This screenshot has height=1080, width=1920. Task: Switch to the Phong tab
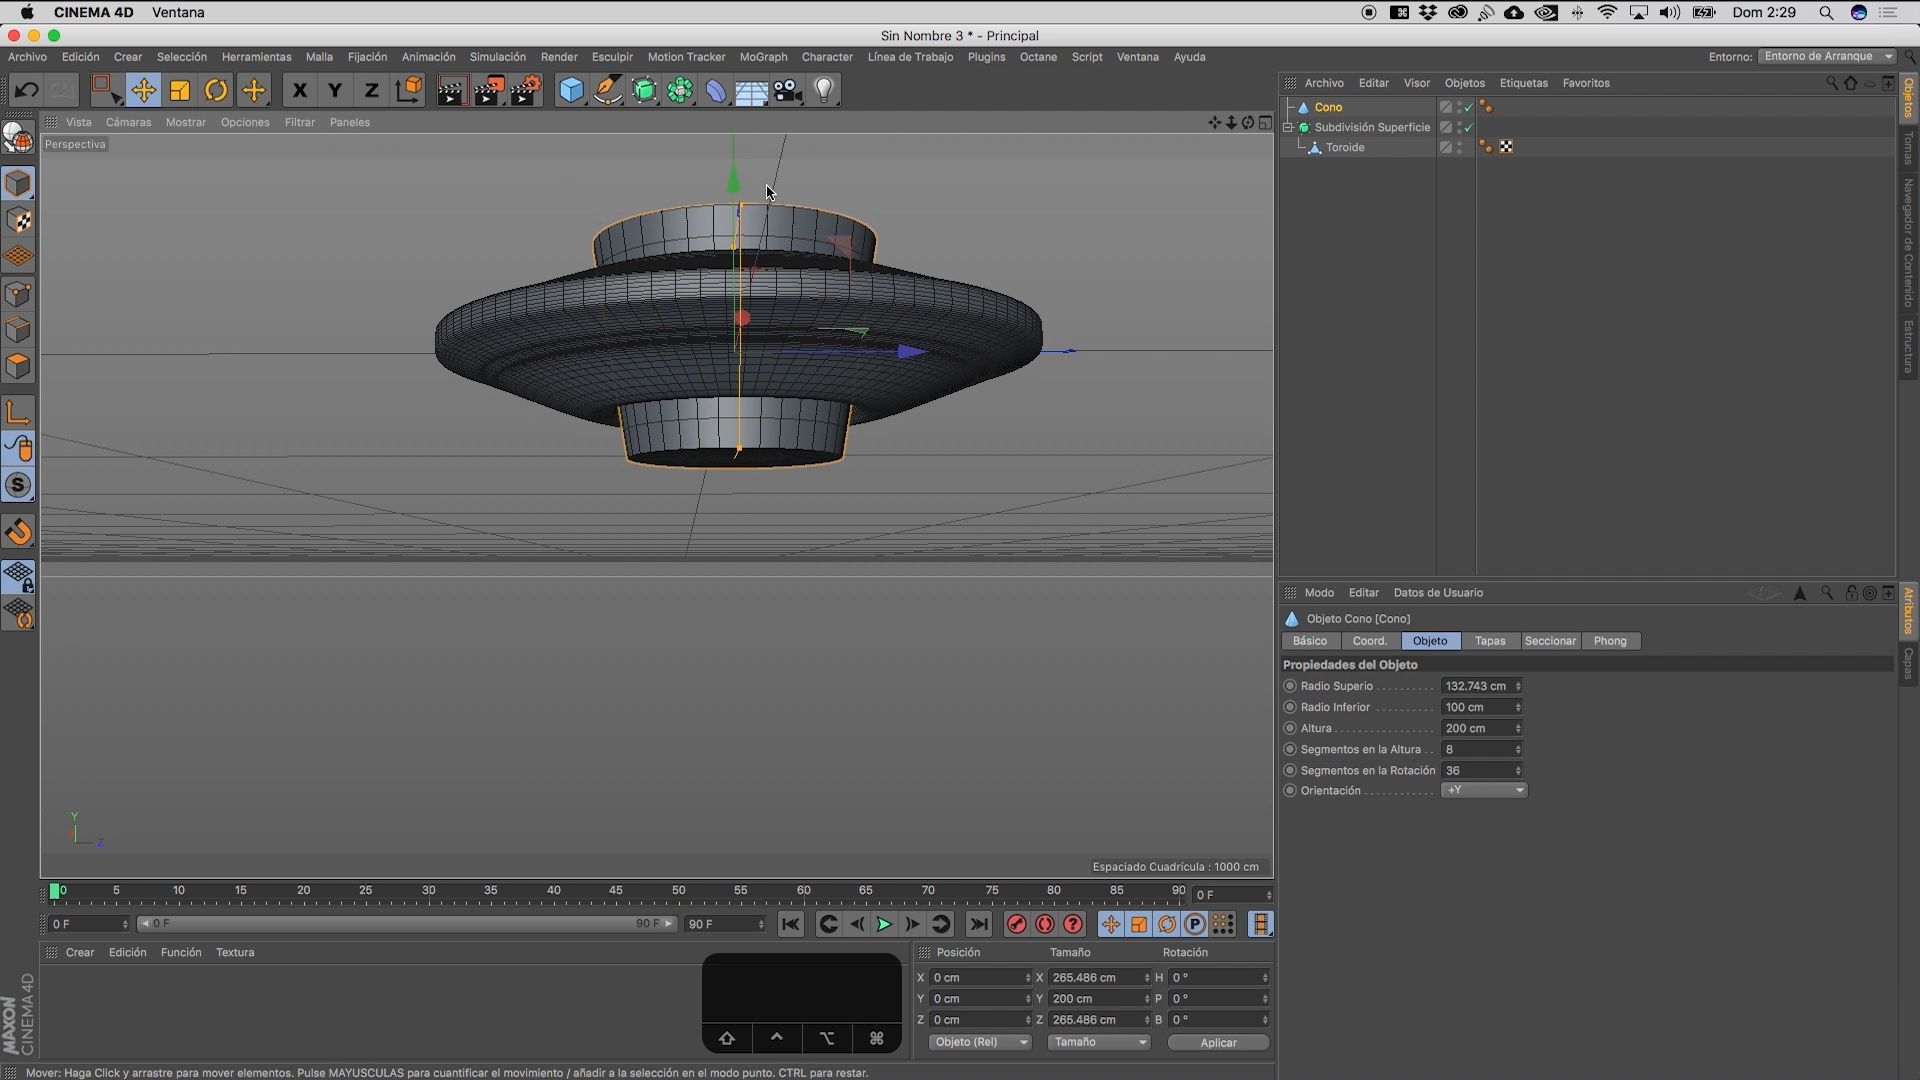tap(1610, 641)
